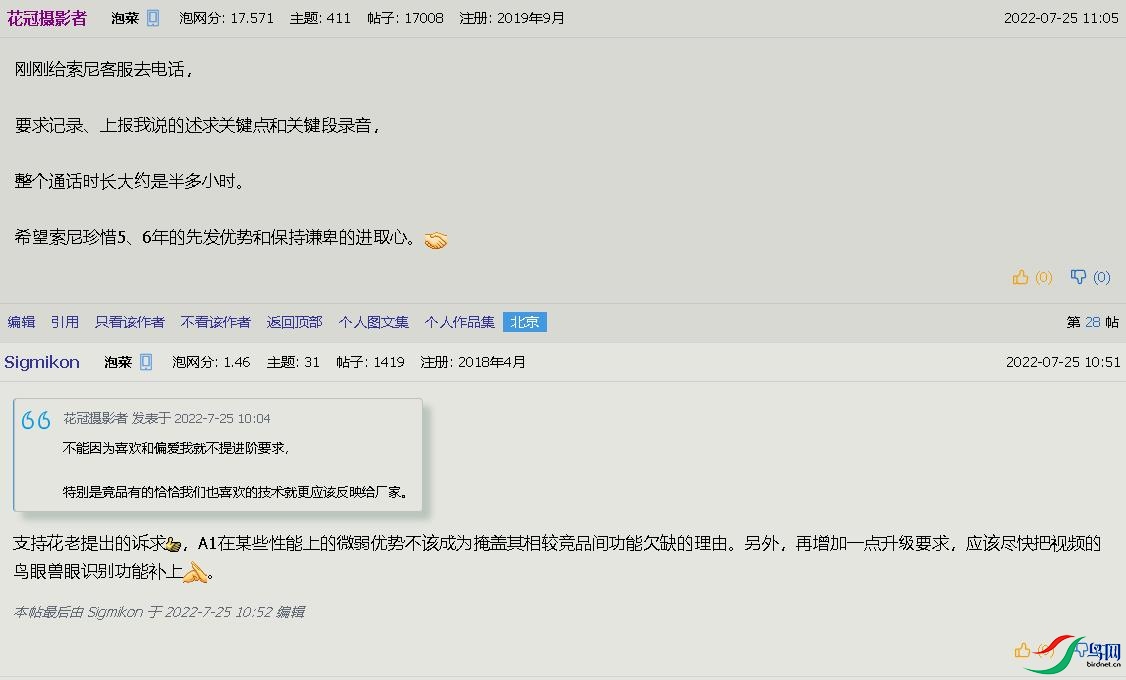This screenshot has width=1126, height=680.
Task: Click the quotation mark icon in the quote box
Action: tap(36, 419)
